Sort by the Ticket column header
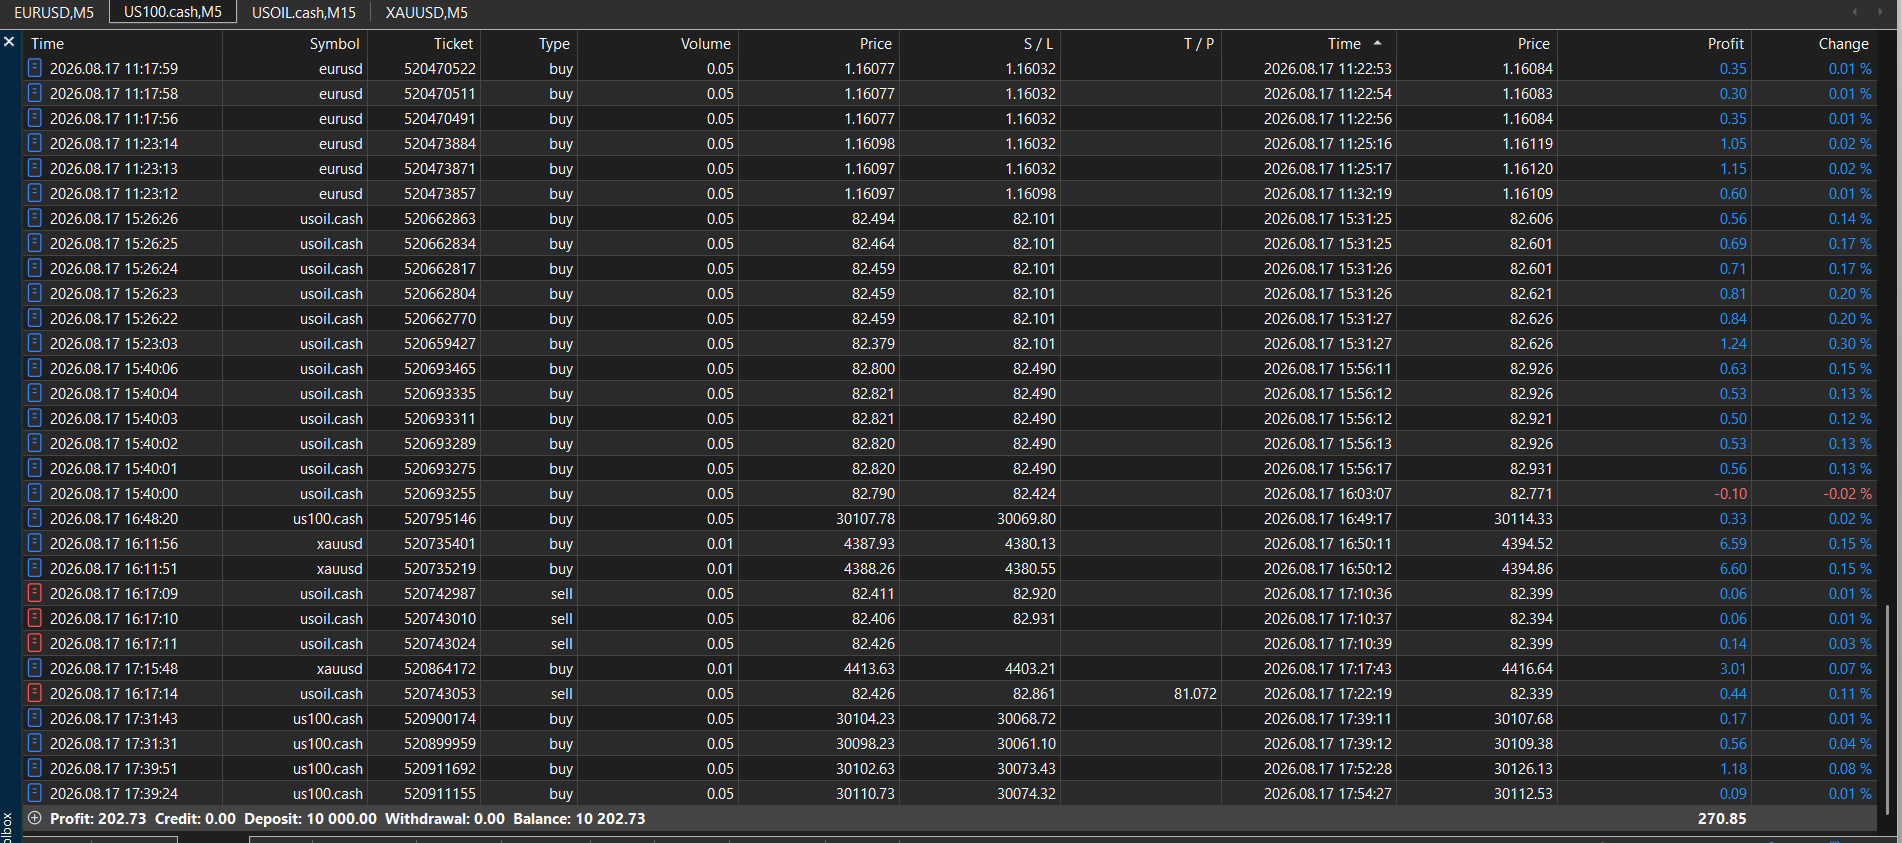The image size is (1902, 843). [453, 44]
